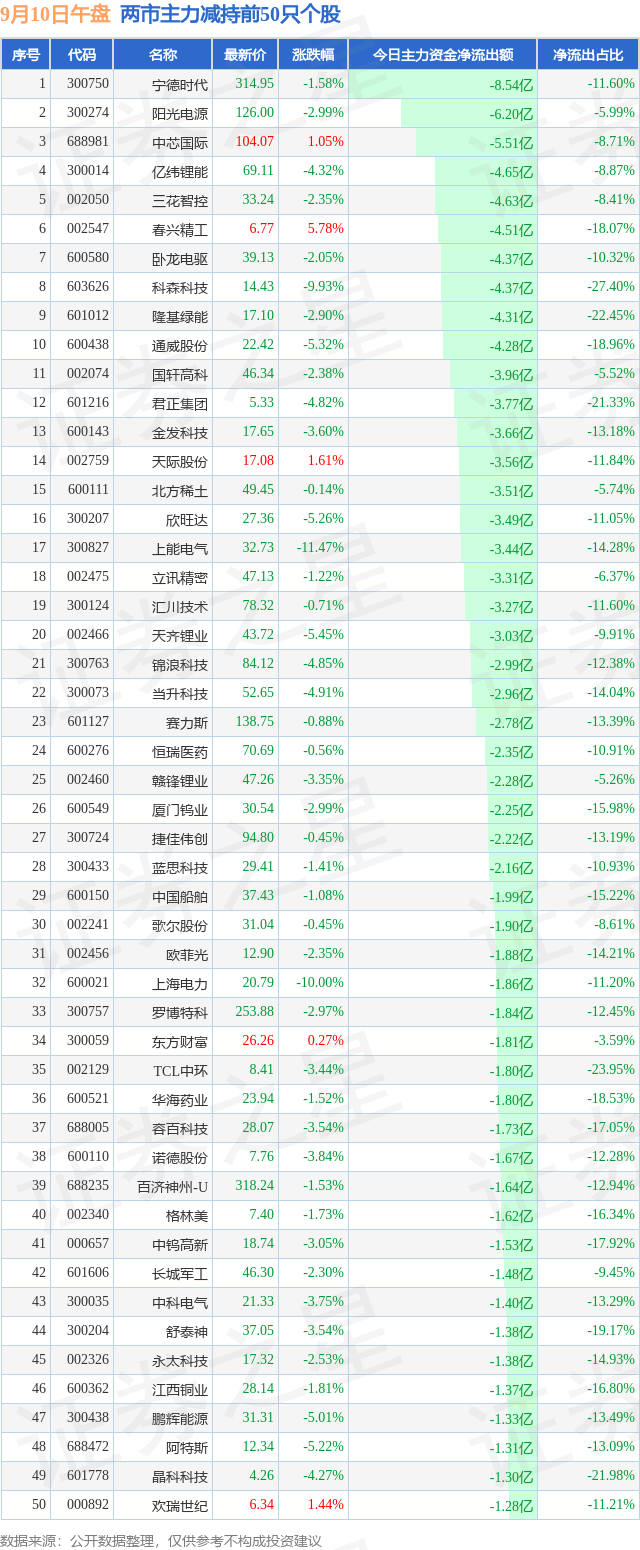Click the stock name 捷佳伟创
Image resolution: width=640 pixels, height=1550 pixels.
pos(180,839)
